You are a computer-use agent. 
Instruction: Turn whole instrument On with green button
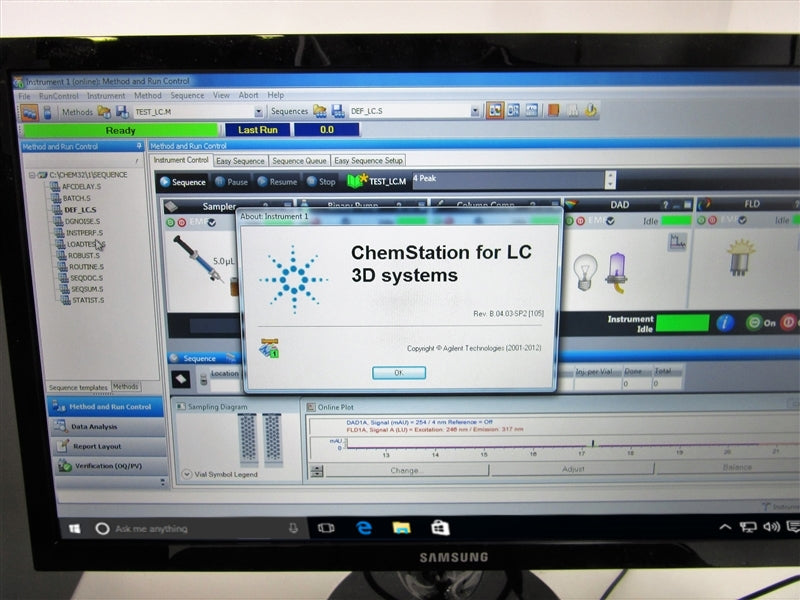pyautogui.click(x=754, y=323)
